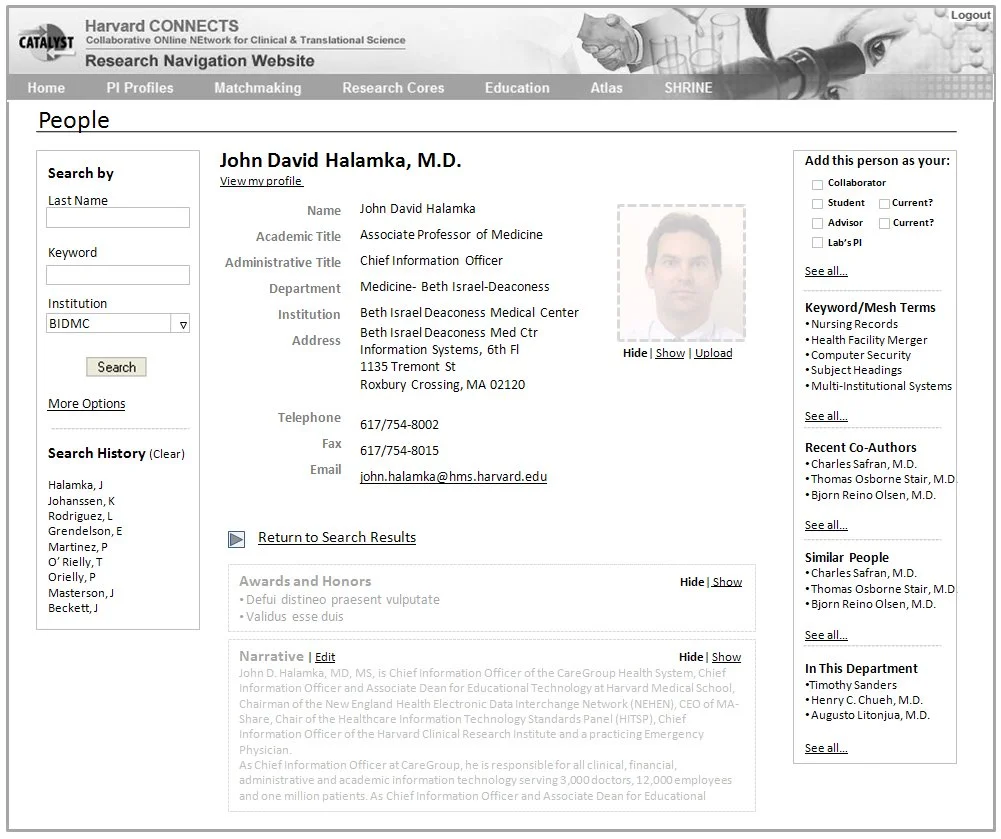
Task: Click View my profile link
Action: pyautogui.click(x=261, y=181)
